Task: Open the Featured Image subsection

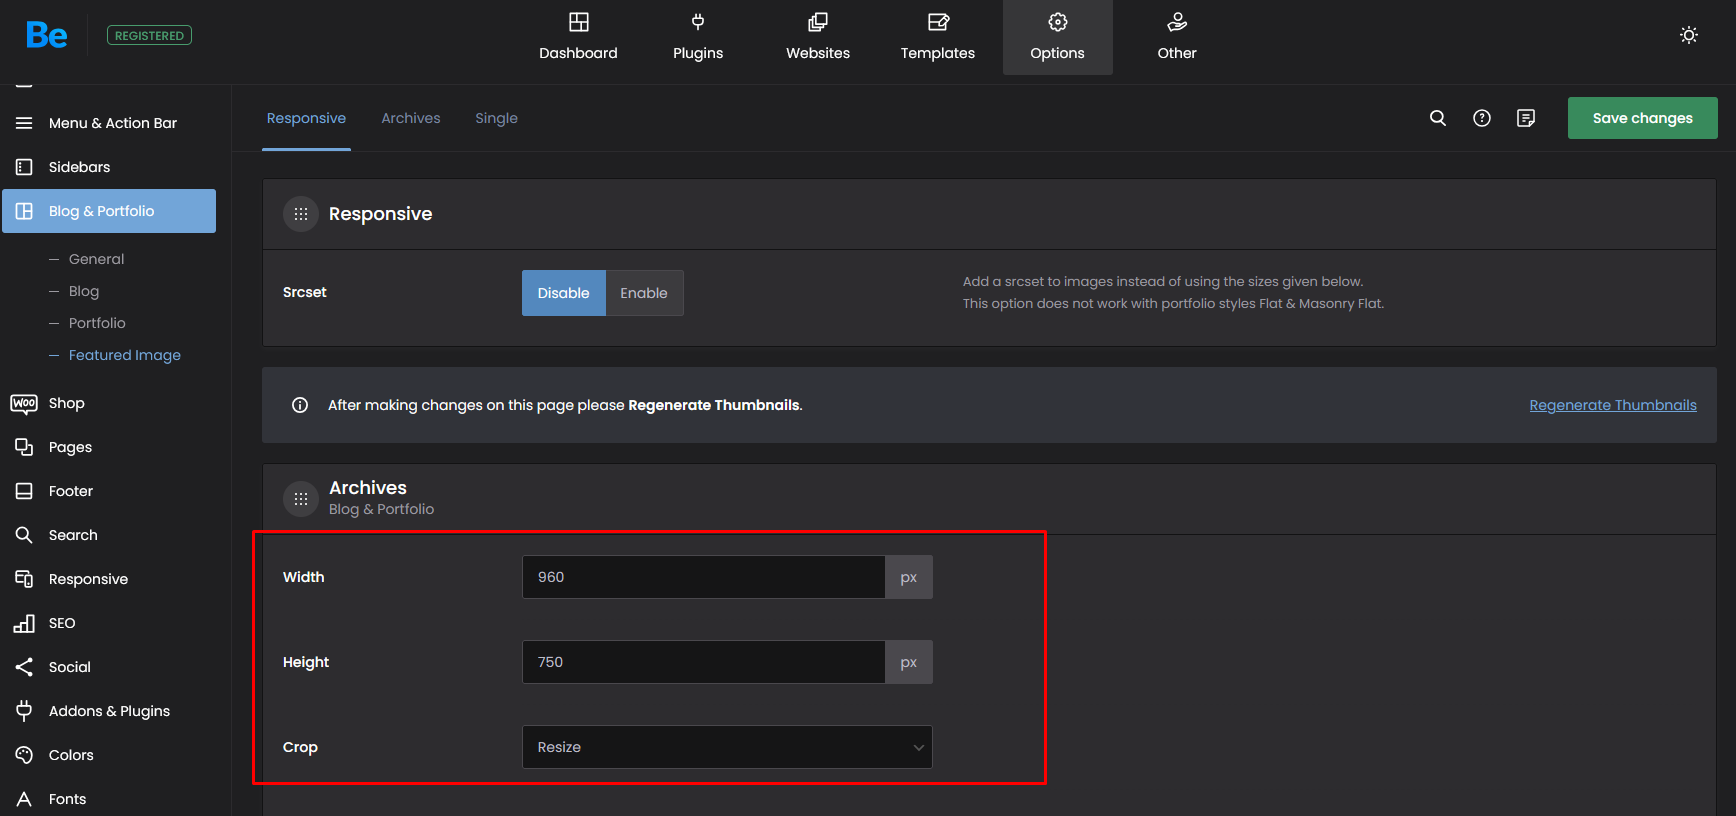Action: pyautogui.click(x=125, y=355)
